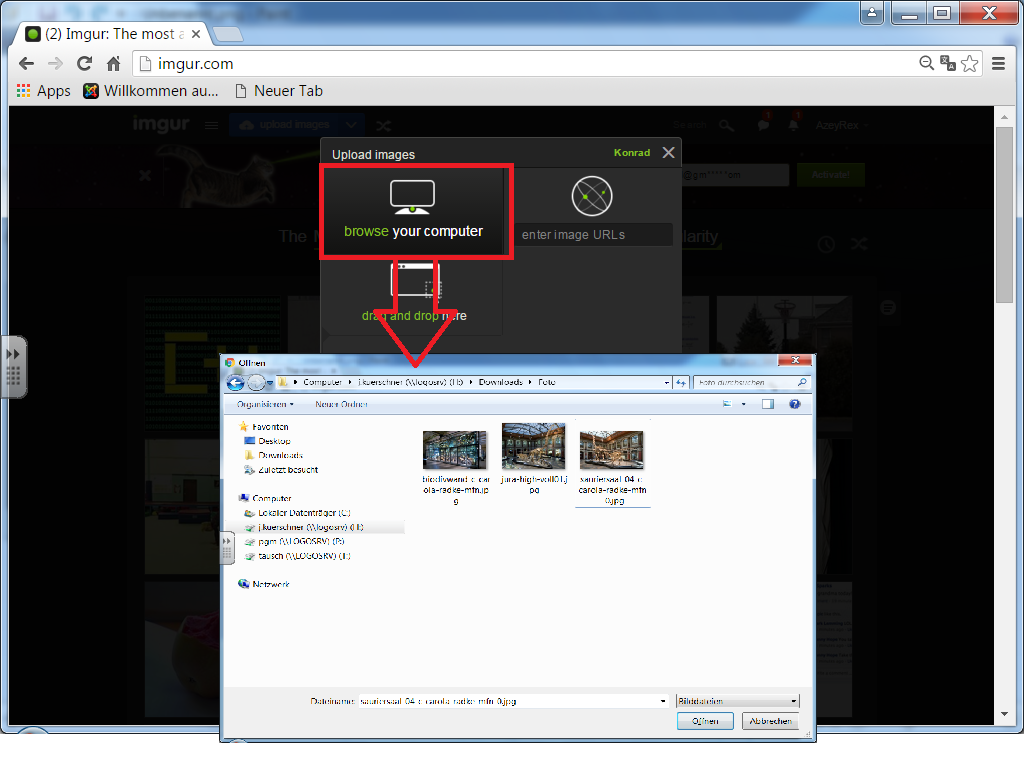Close the Upload images popup
Viewport: 1024px width, 768px height.
668,153
